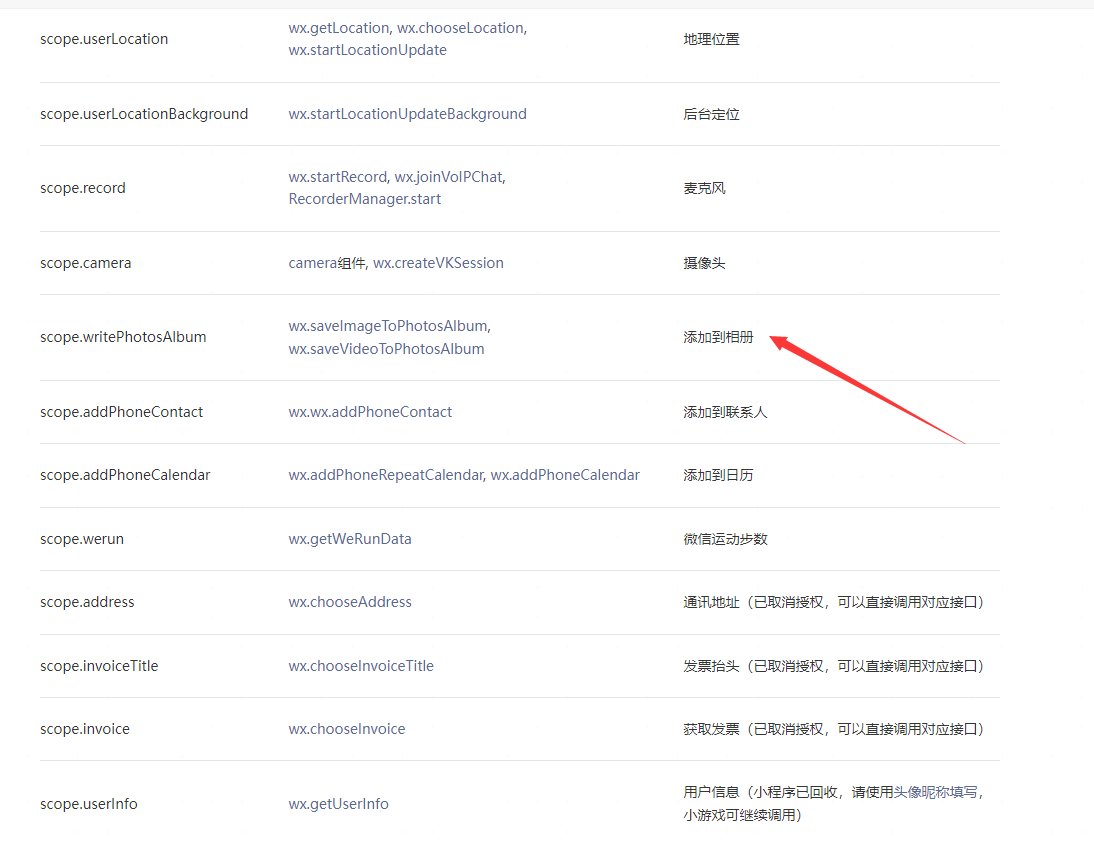Open the wx.chooseAddress link

click(350, 602)
